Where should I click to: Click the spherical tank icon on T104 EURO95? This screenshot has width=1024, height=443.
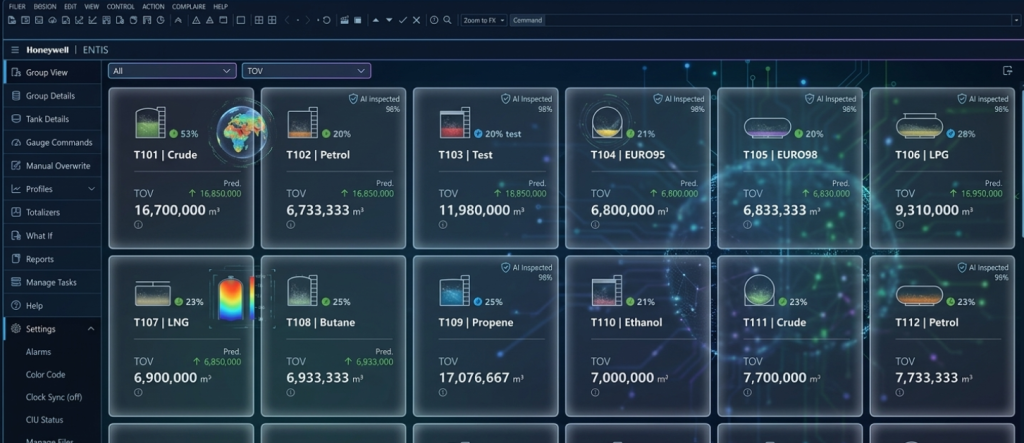(606, 121)
